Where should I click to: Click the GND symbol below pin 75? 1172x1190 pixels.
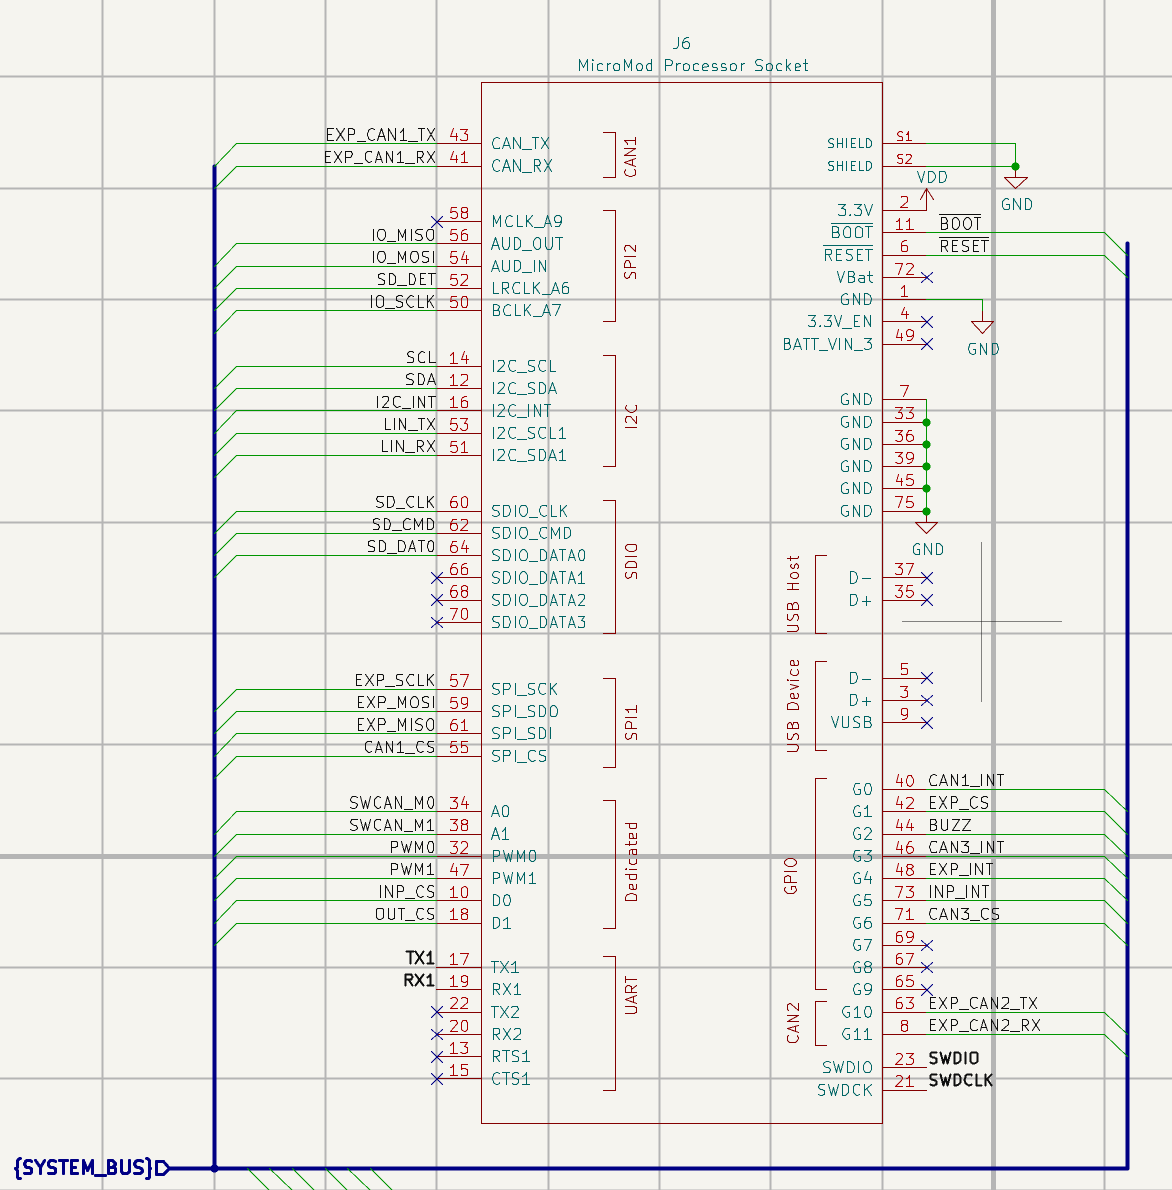point(927,528)
